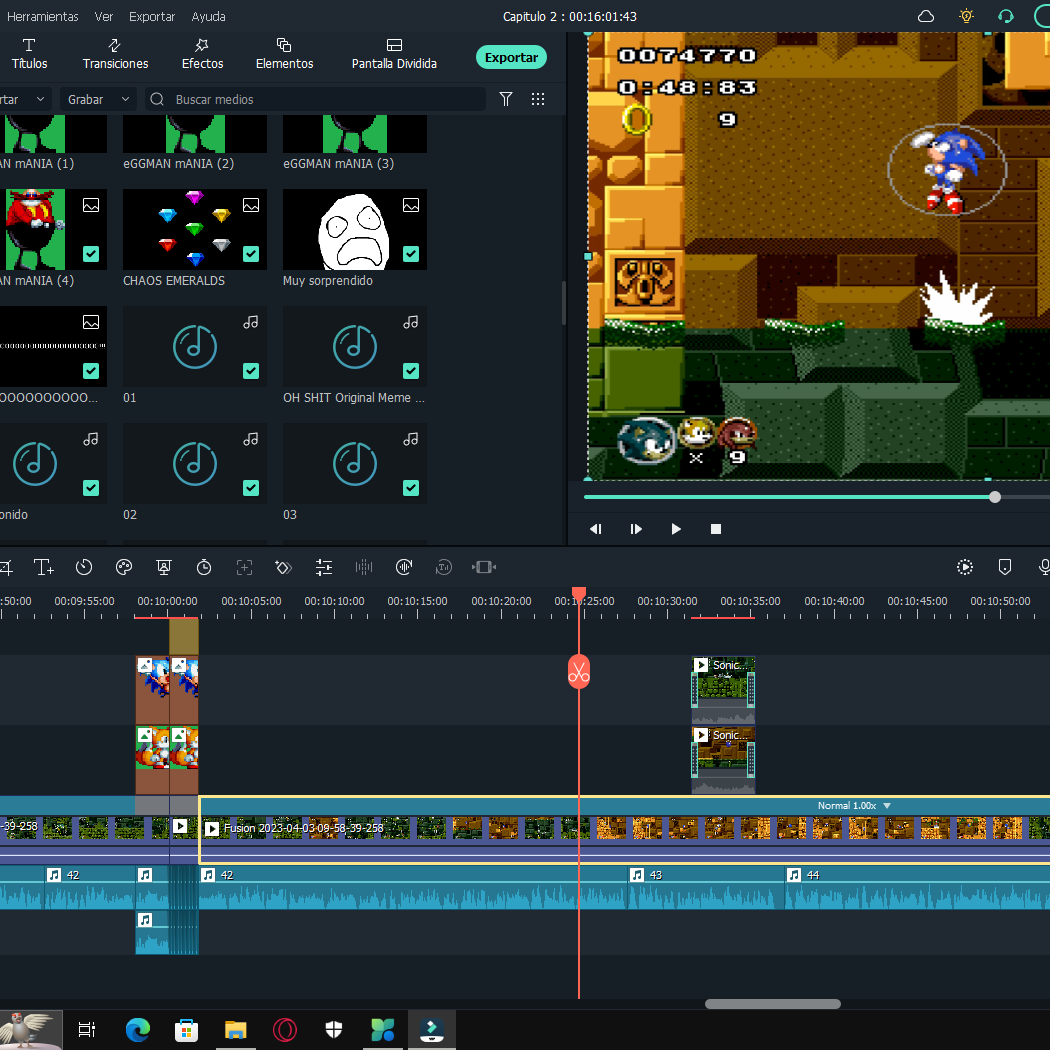Open the Ayuda menu
Viewport: 1050px width, 1050px height.
point(208,16)
